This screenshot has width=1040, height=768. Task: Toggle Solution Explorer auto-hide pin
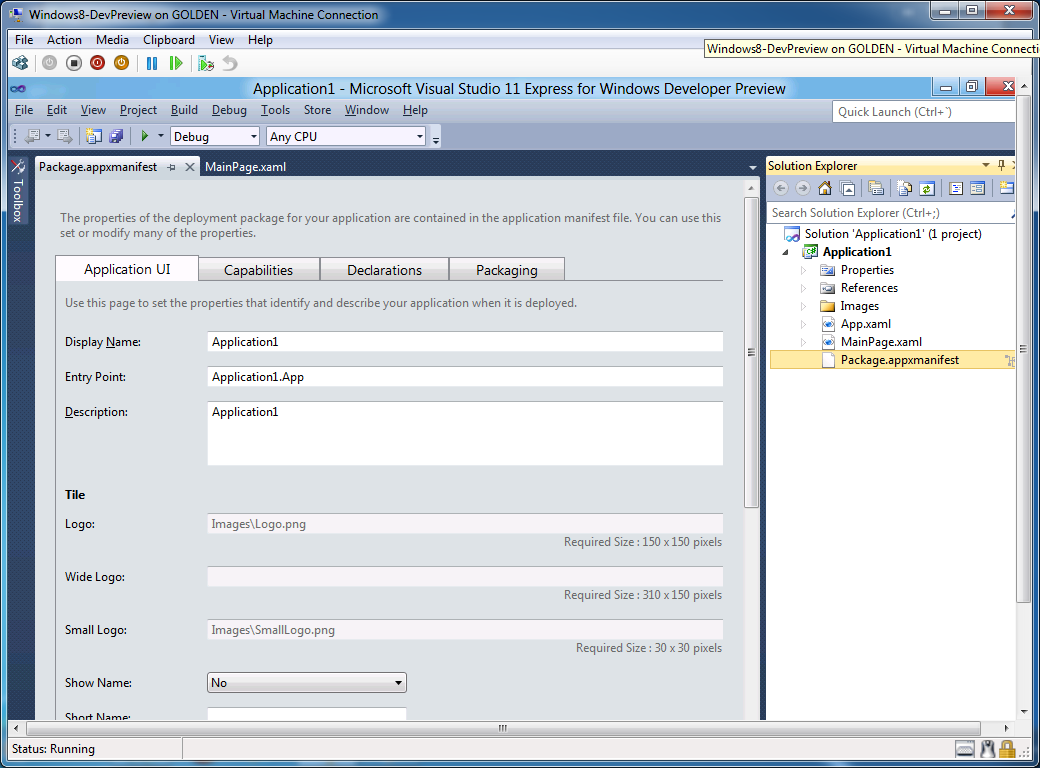click(x=1002, y=165)
